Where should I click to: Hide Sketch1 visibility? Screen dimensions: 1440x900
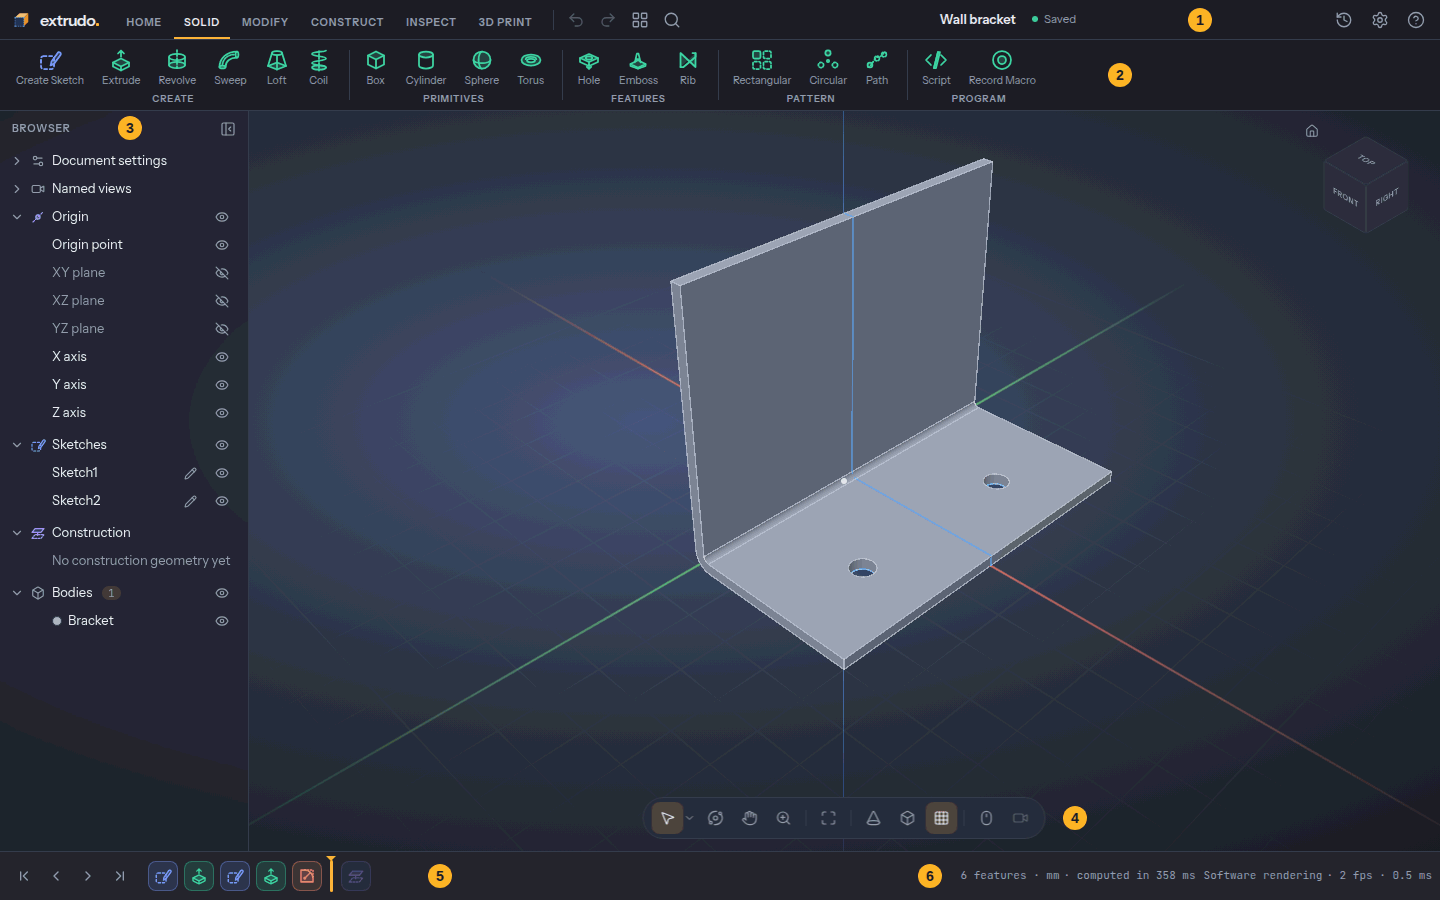click(222, 473)
